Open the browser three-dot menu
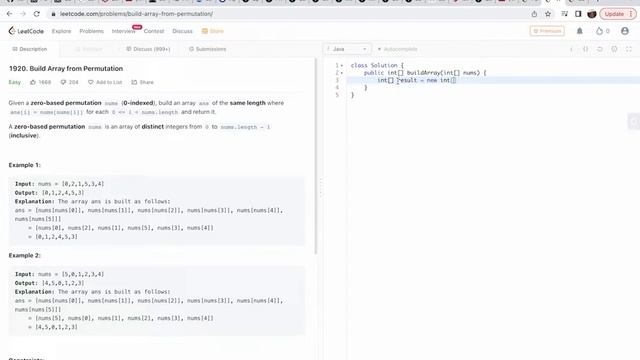This screenshot has height=360, width=640. coord(631,14)
